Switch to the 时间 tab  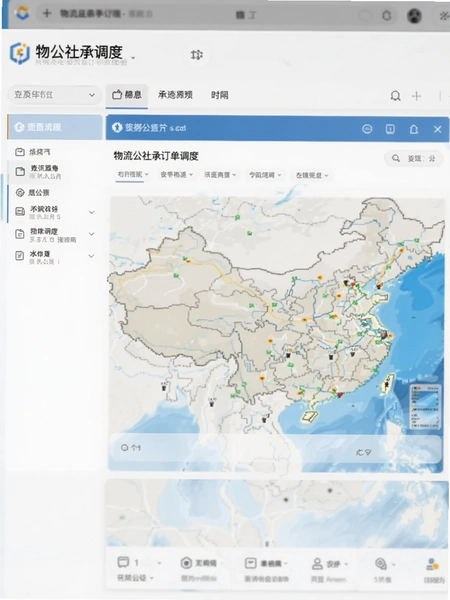[220, 95]
